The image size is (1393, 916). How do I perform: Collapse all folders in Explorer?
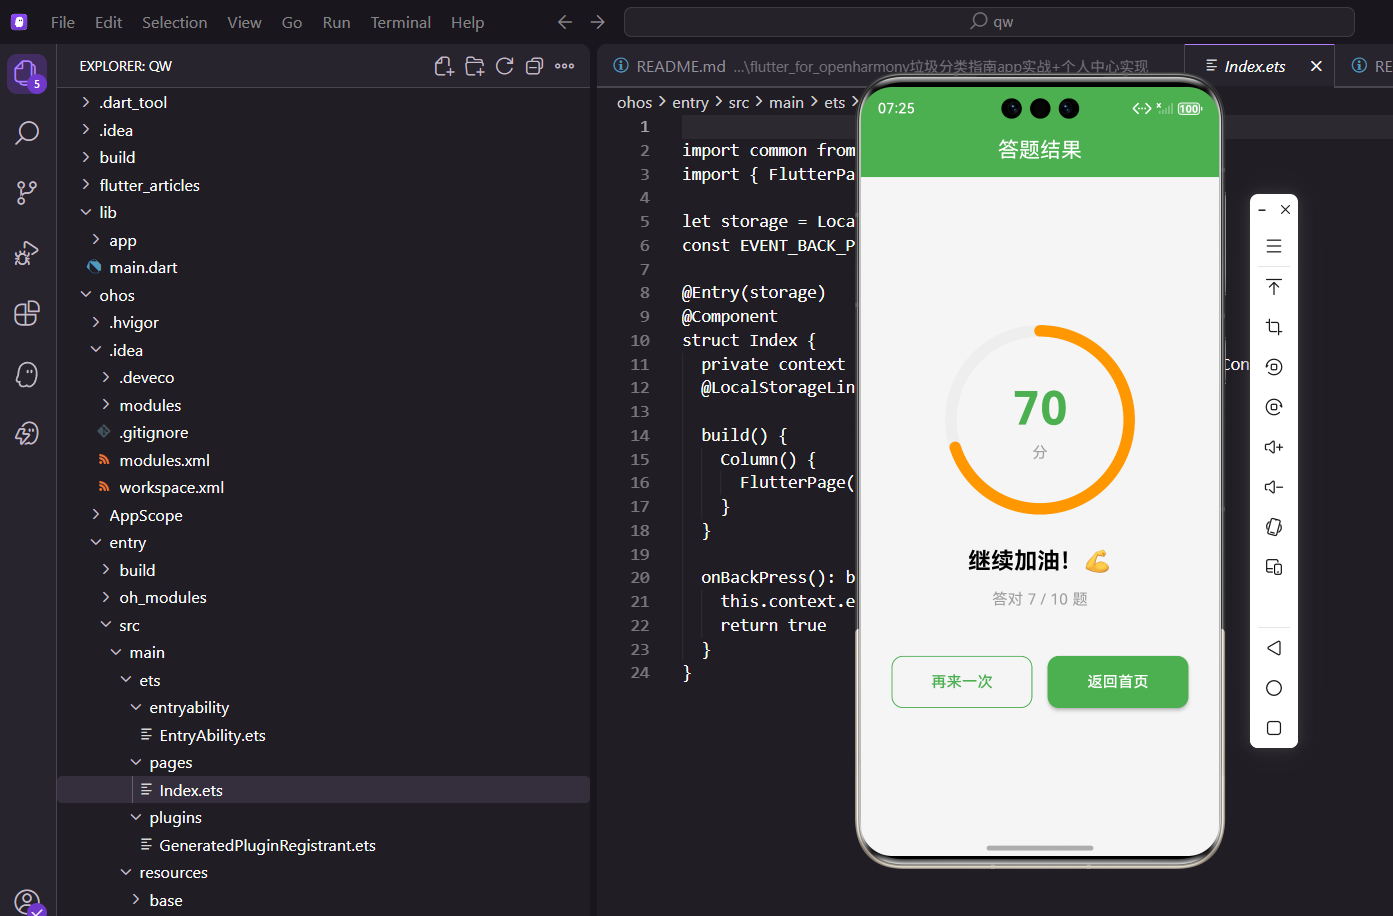534,66
